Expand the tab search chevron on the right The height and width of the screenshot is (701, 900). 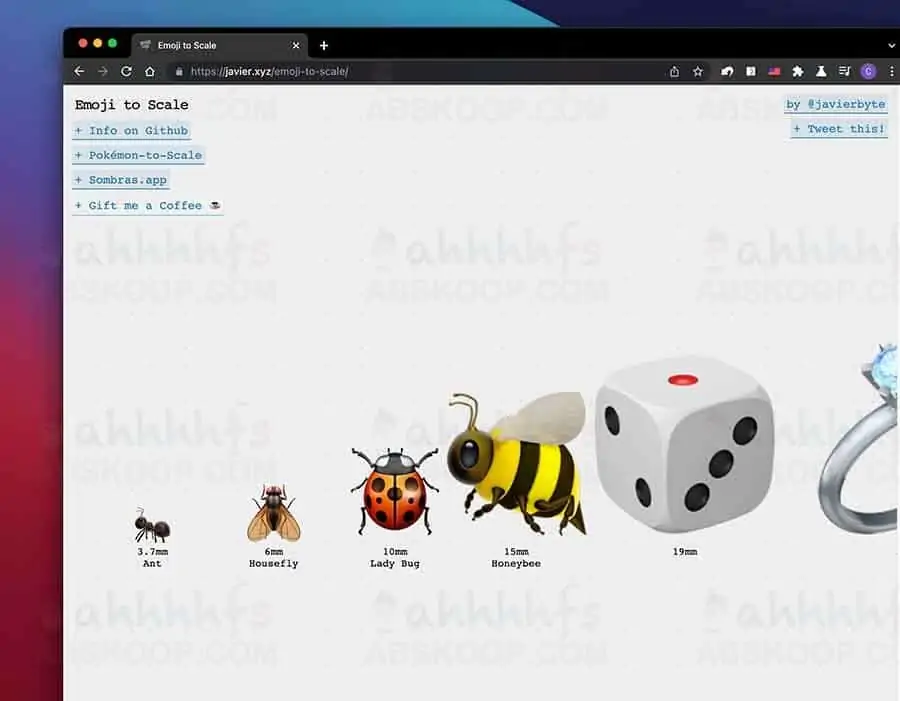tap(890, 44)
